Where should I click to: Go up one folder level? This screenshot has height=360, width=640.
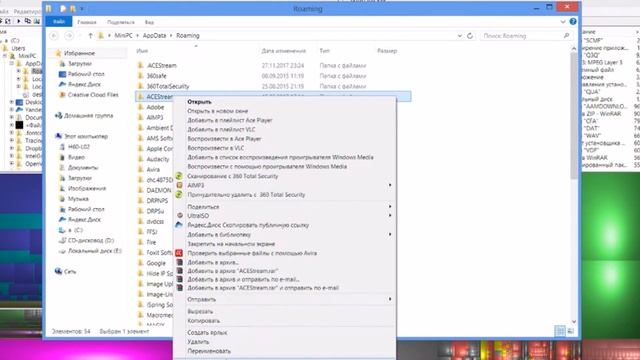90,36
